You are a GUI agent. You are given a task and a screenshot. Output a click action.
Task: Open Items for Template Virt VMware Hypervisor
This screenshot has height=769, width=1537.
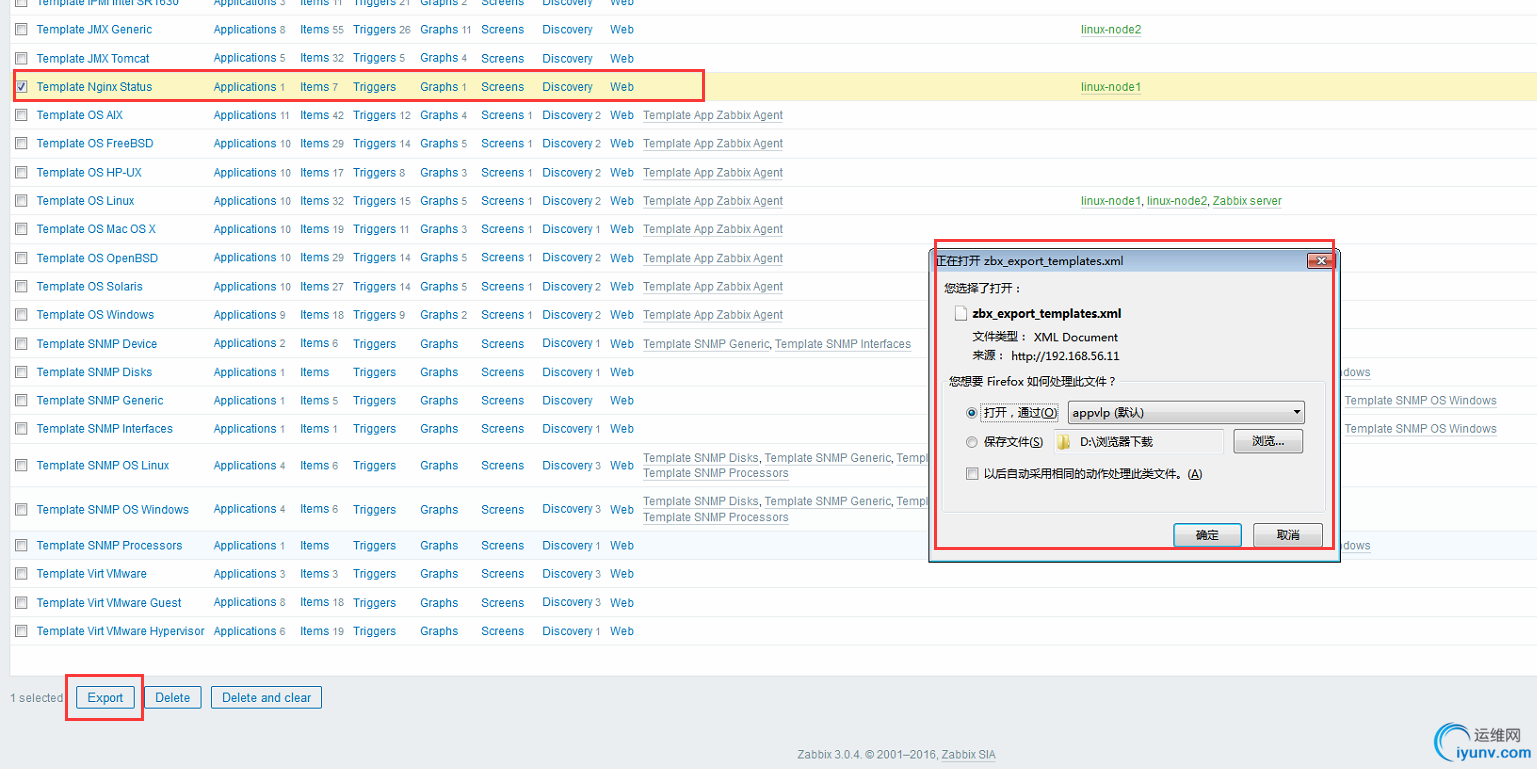(314, 631)
